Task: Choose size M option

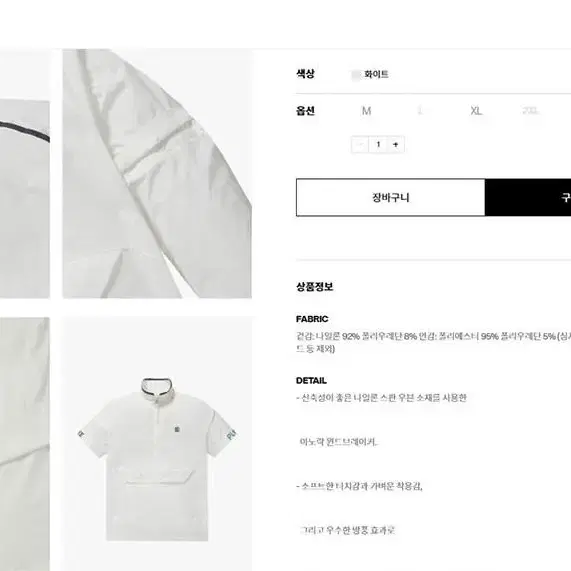Action: [x=366, y=111]
